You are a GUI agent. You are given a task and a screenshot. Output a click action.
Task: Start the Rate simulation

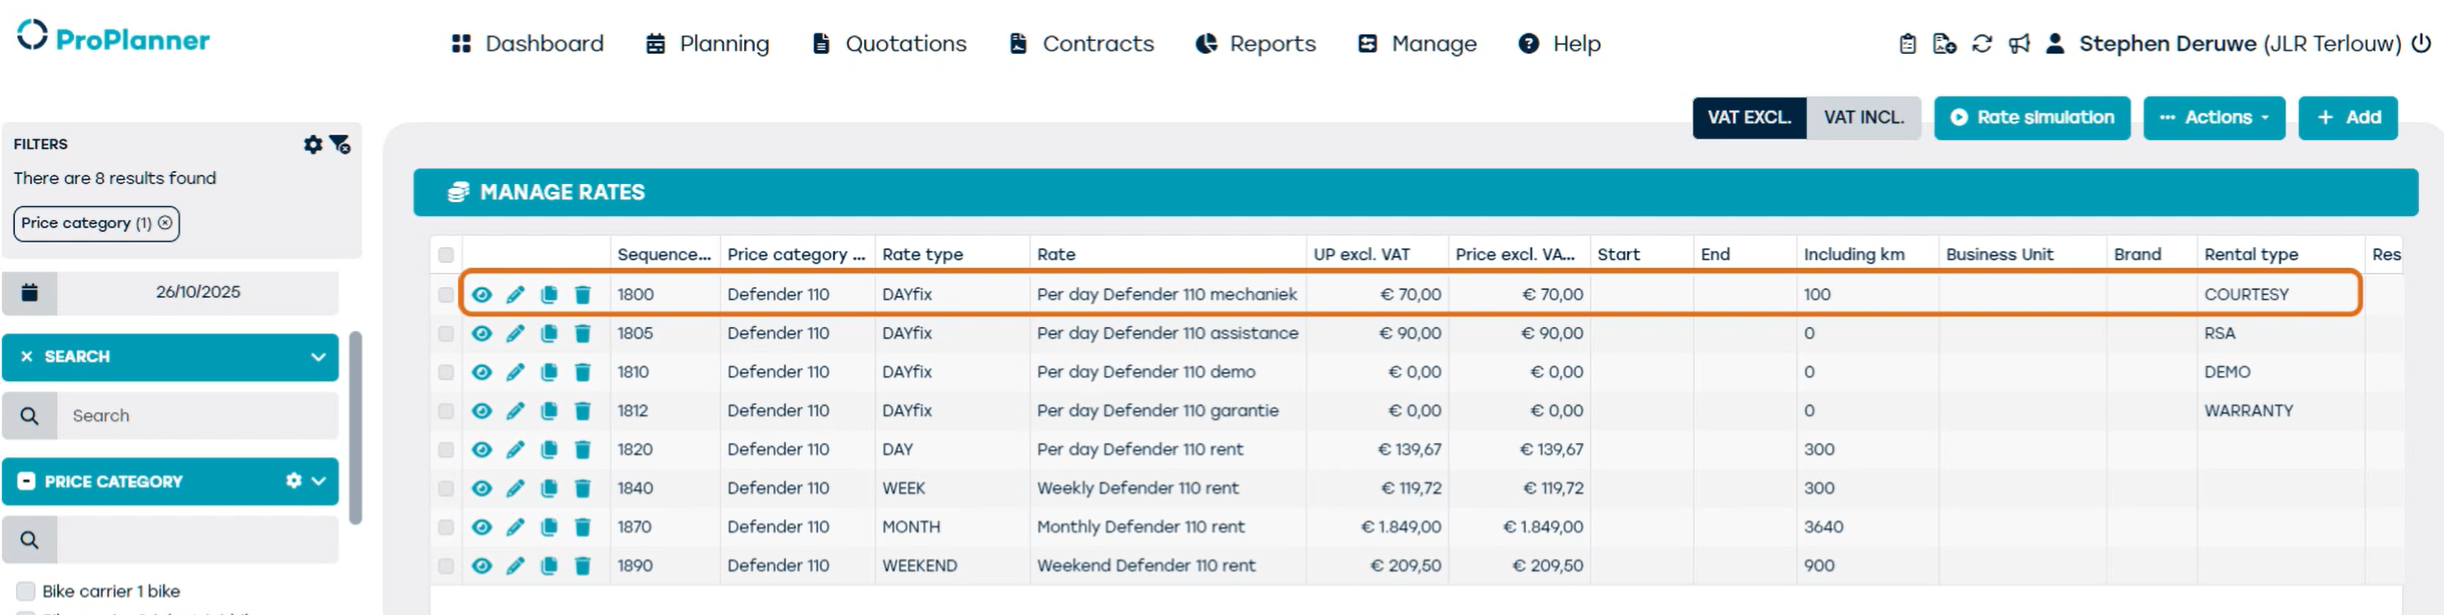click(2031, 118)
